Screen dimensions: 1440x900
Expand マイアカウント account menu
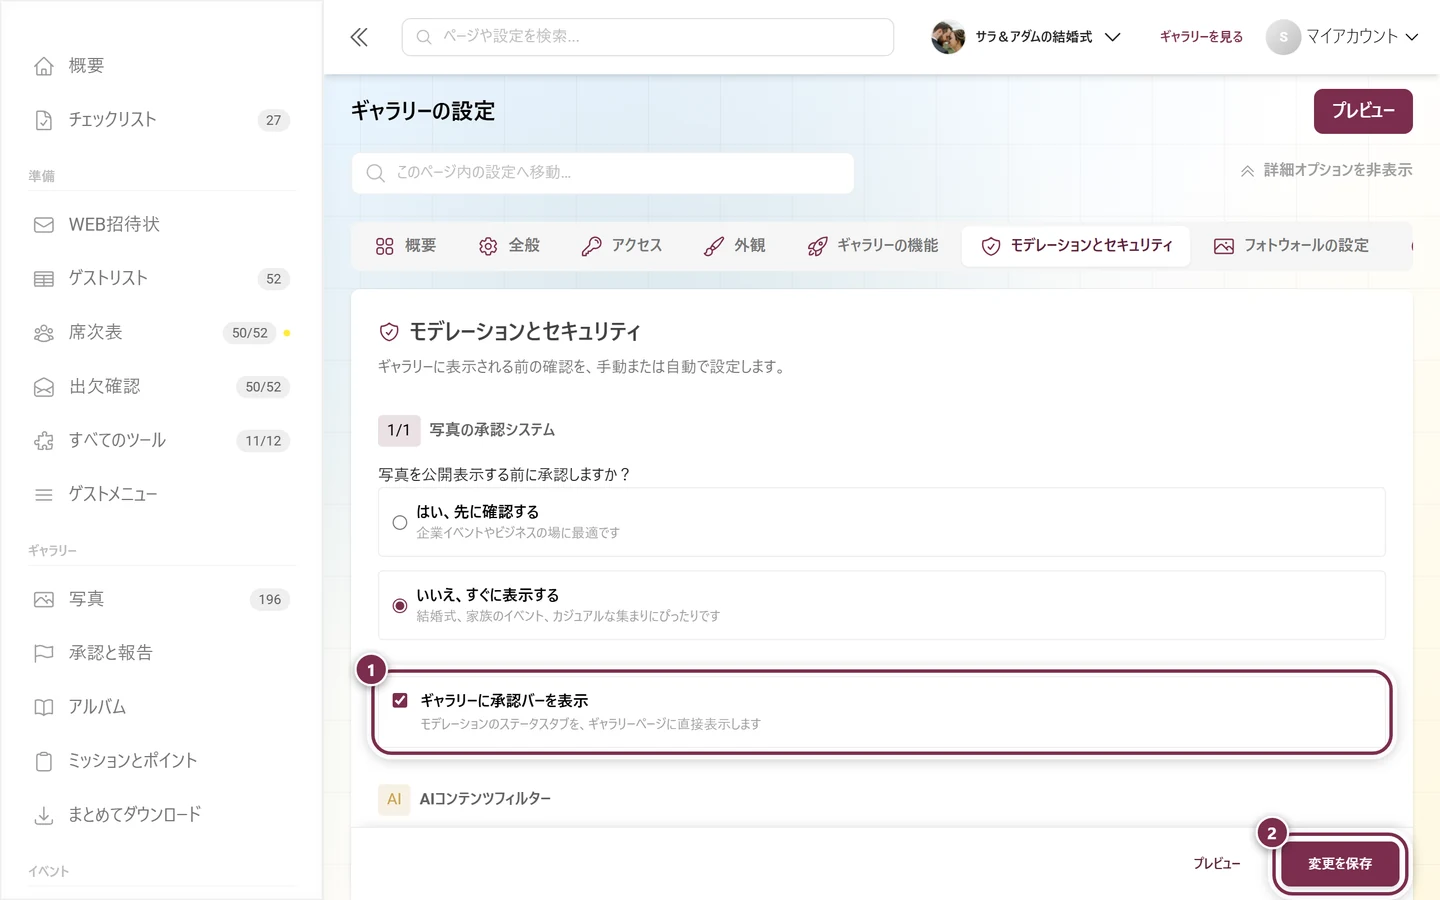[x=1342, y=37]
